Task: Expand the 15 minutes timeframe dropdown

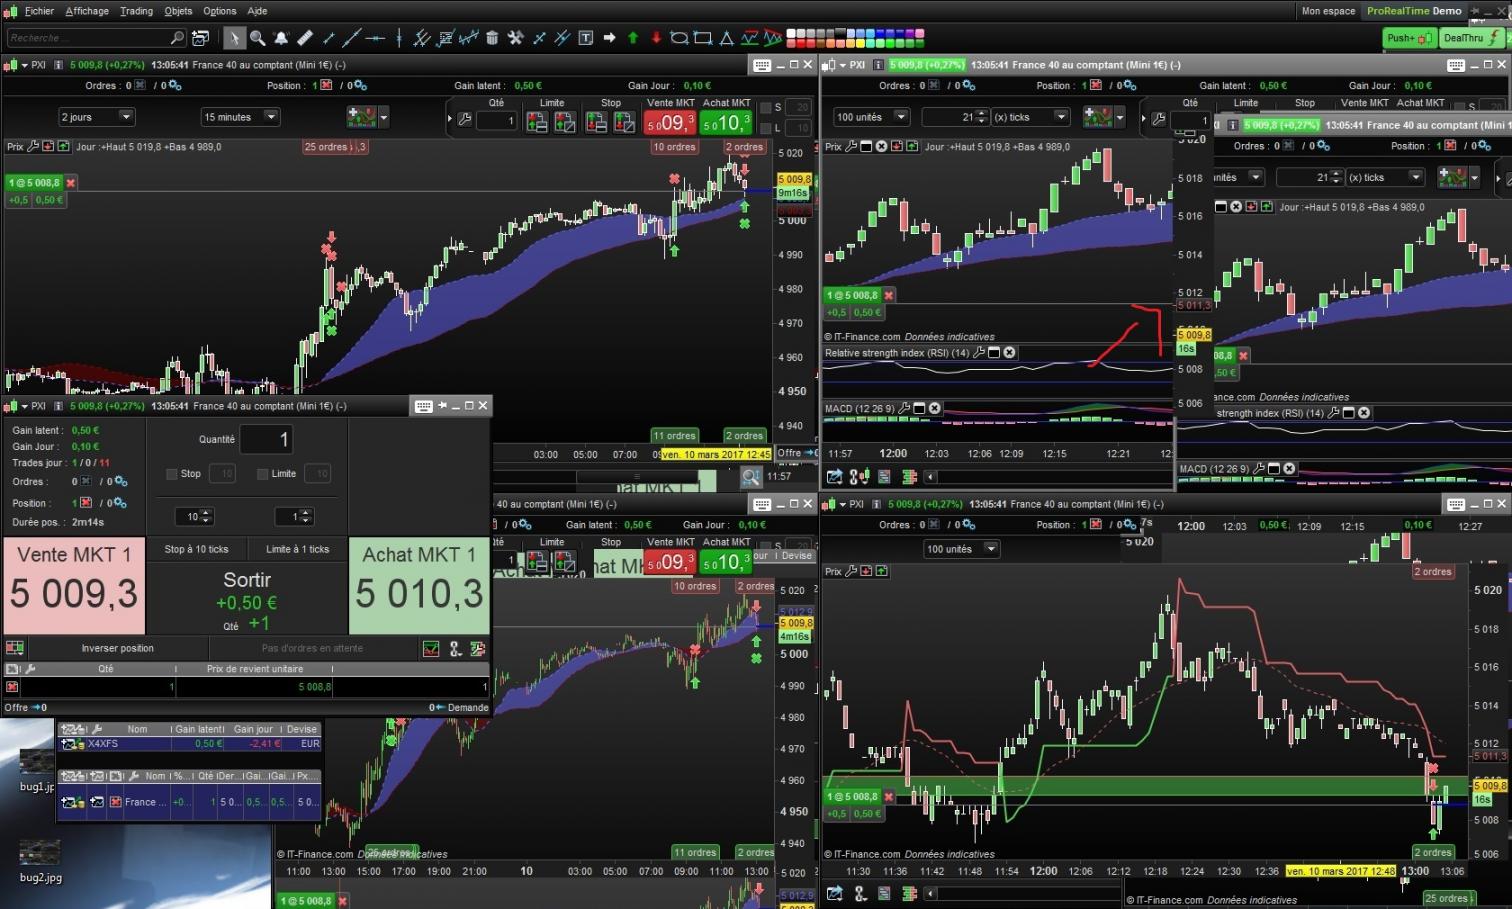Action: 271,117
